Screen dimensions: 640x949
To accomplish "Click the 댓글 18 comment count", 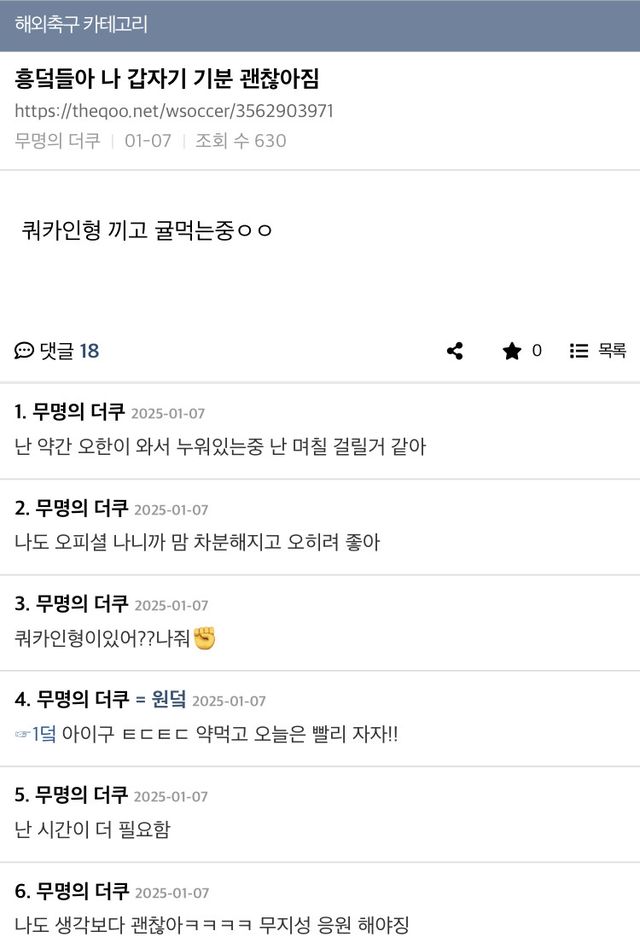I will click(x=69, y=351).
